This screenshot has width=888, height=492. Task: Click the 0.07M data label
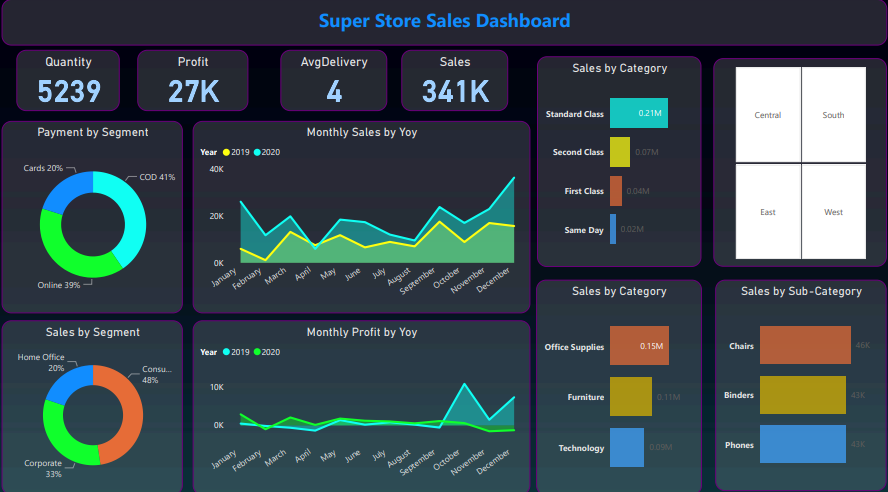647,152
